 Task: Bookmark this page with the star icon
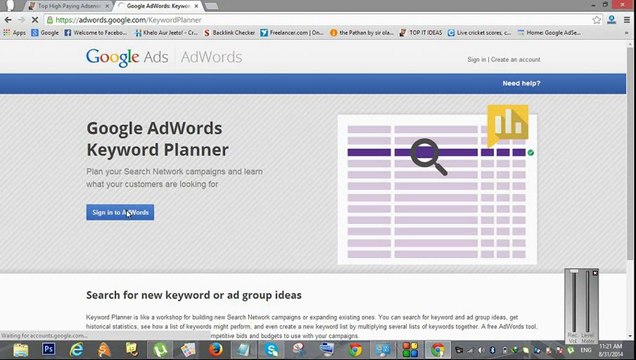(x=596, y=20)
